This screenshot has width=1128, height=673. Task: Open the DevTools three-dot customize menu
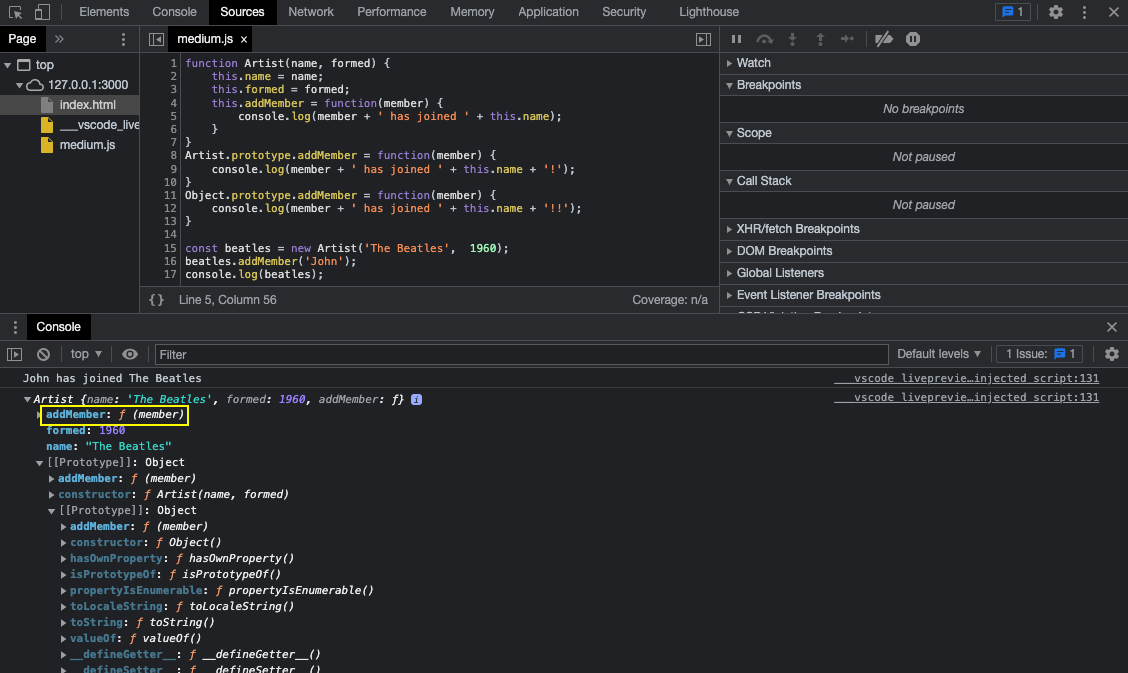click(x=1084, y=12)
